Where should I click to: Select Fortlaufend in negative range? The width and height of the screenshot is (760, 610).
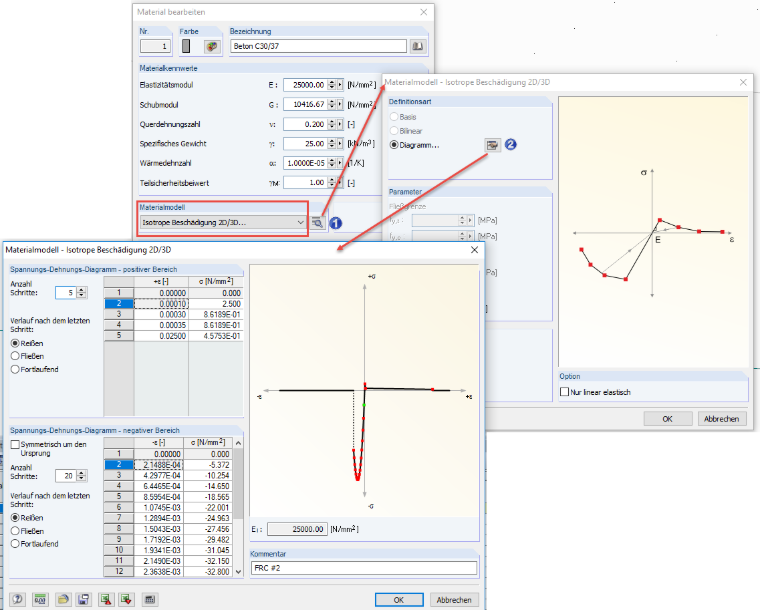[15, 544]
